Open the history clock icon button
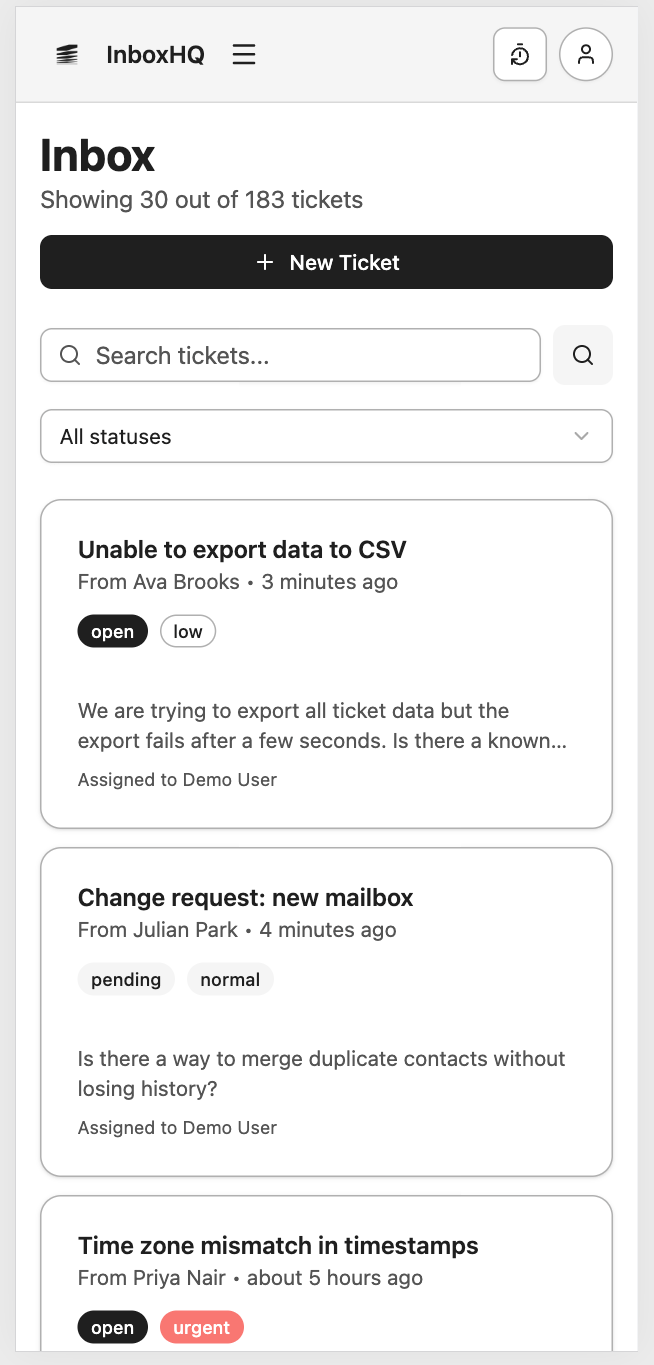The image size is (654, 1365). pyautogui.click(x=520, y=54)
